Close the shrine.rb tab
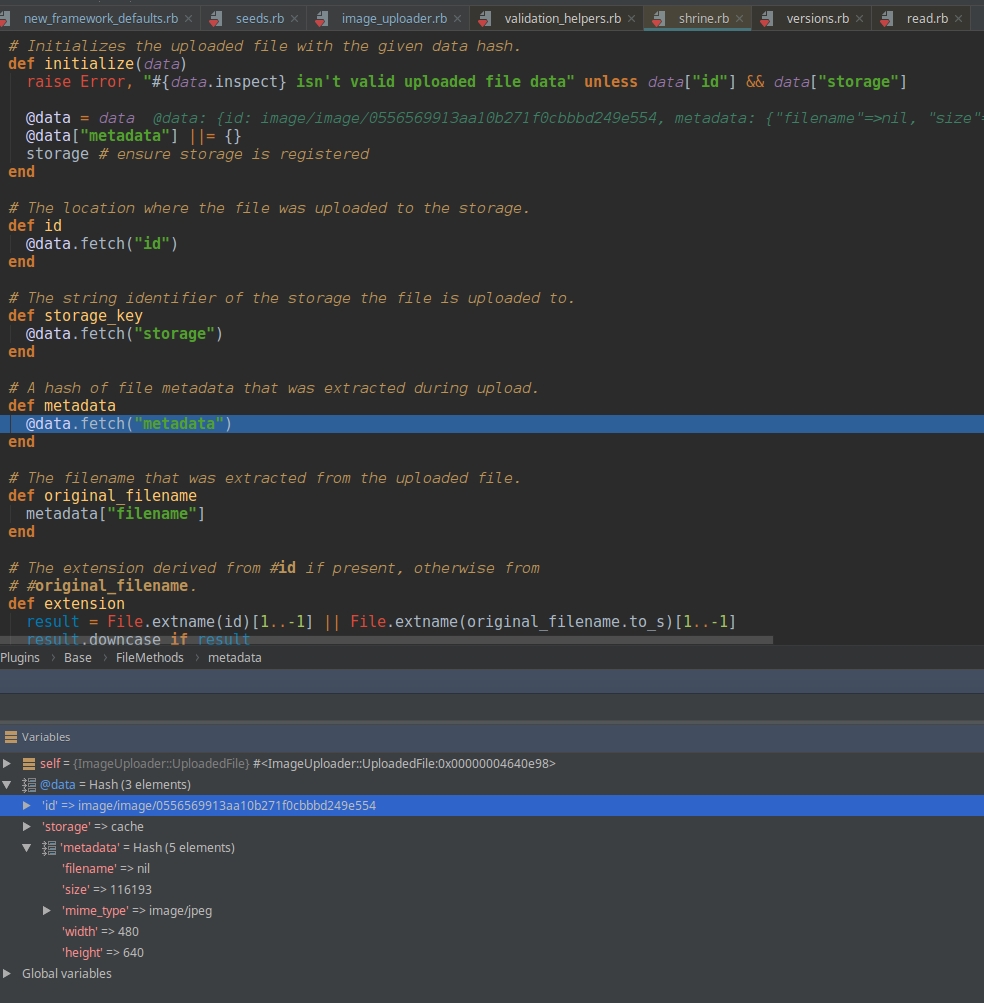The image size is (984, 1003). [x=740, y=19]
